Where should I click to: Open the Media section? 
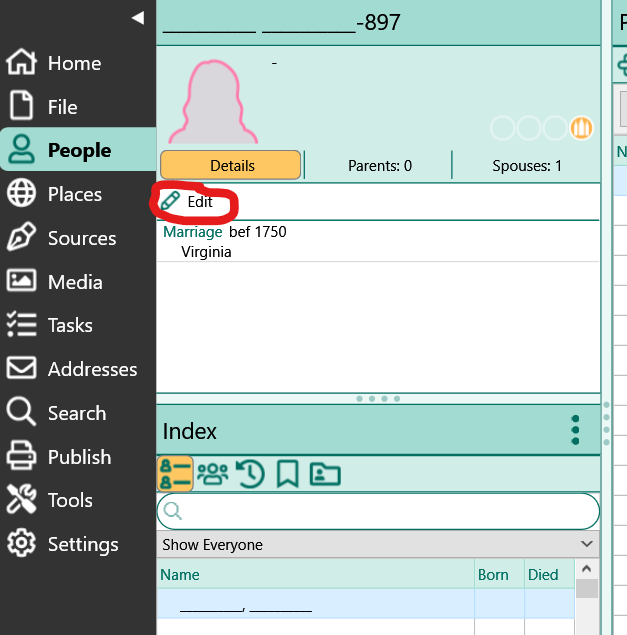click(x=55, y=281)
